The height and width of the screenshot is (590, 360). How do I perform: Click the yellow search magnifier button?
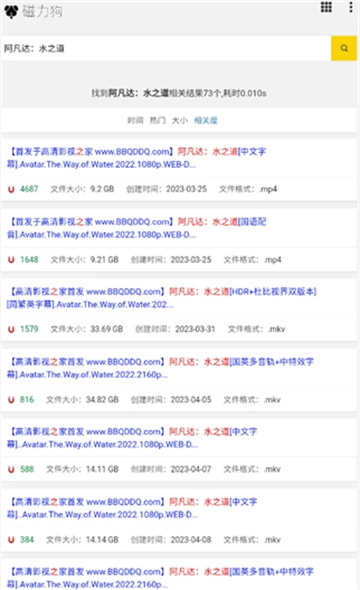(344, 48)
